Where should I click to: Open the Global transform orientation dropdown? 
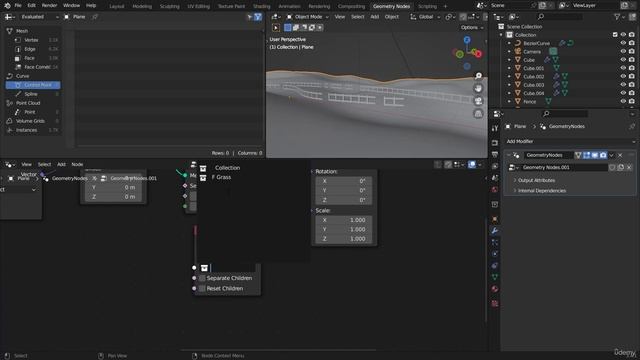pos(425,17)
